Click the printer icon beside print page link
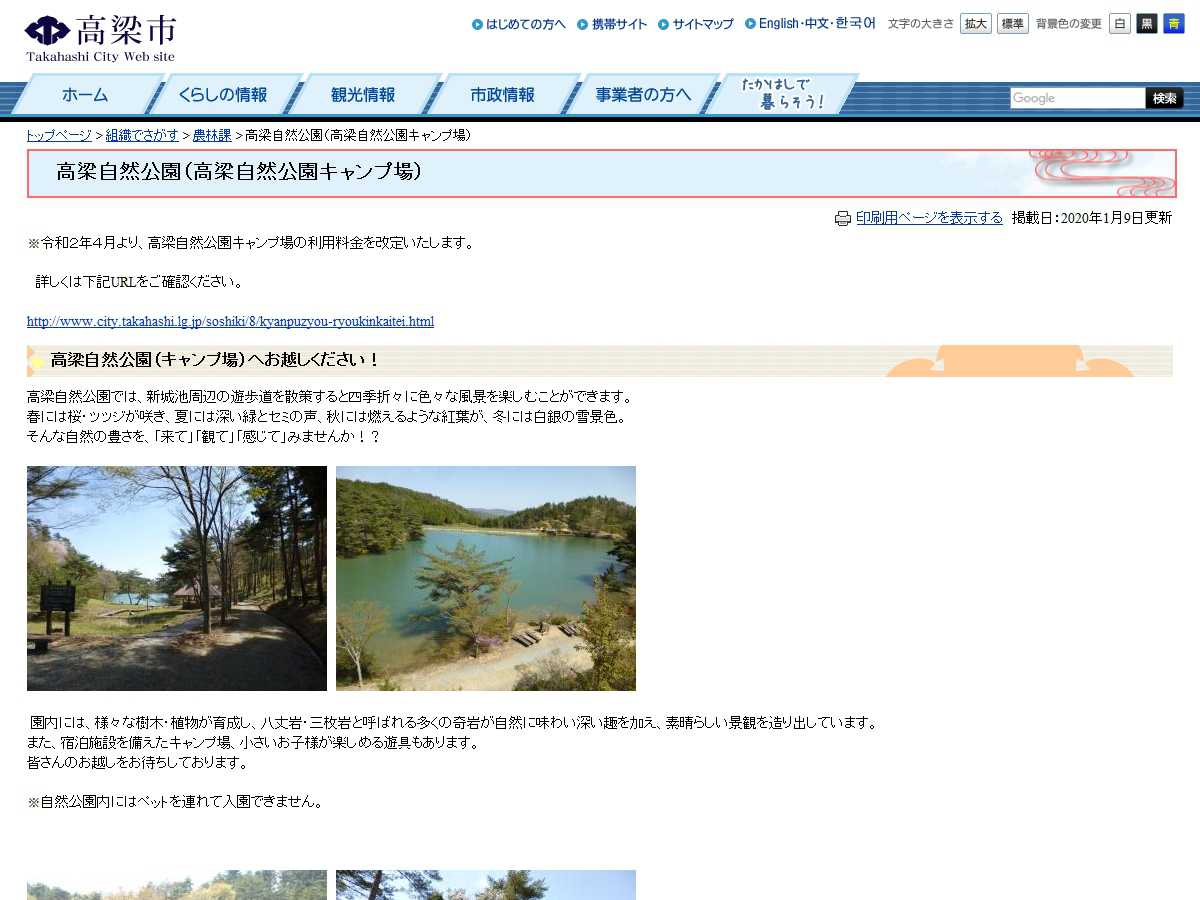The image size is (1200, 900). [x=843, y=218]
